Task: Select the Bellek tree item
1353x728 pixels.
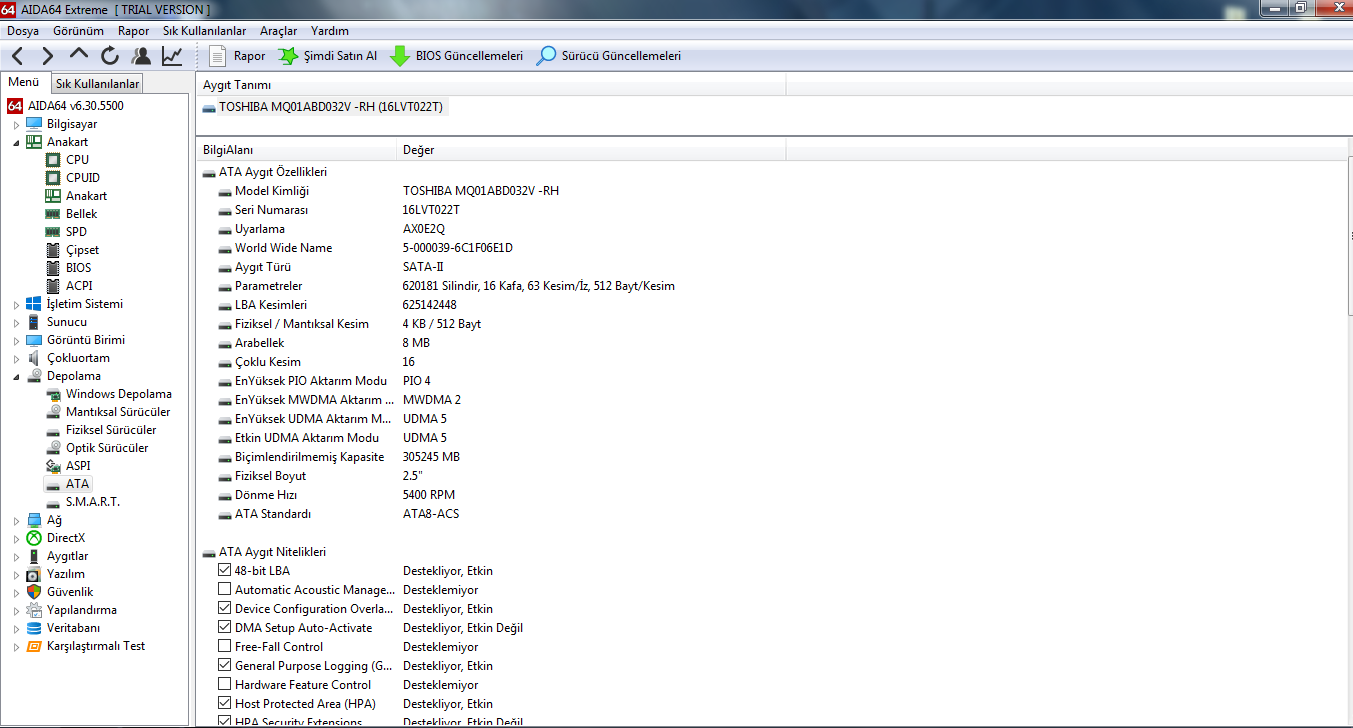Action: click(x=82, y=214)
